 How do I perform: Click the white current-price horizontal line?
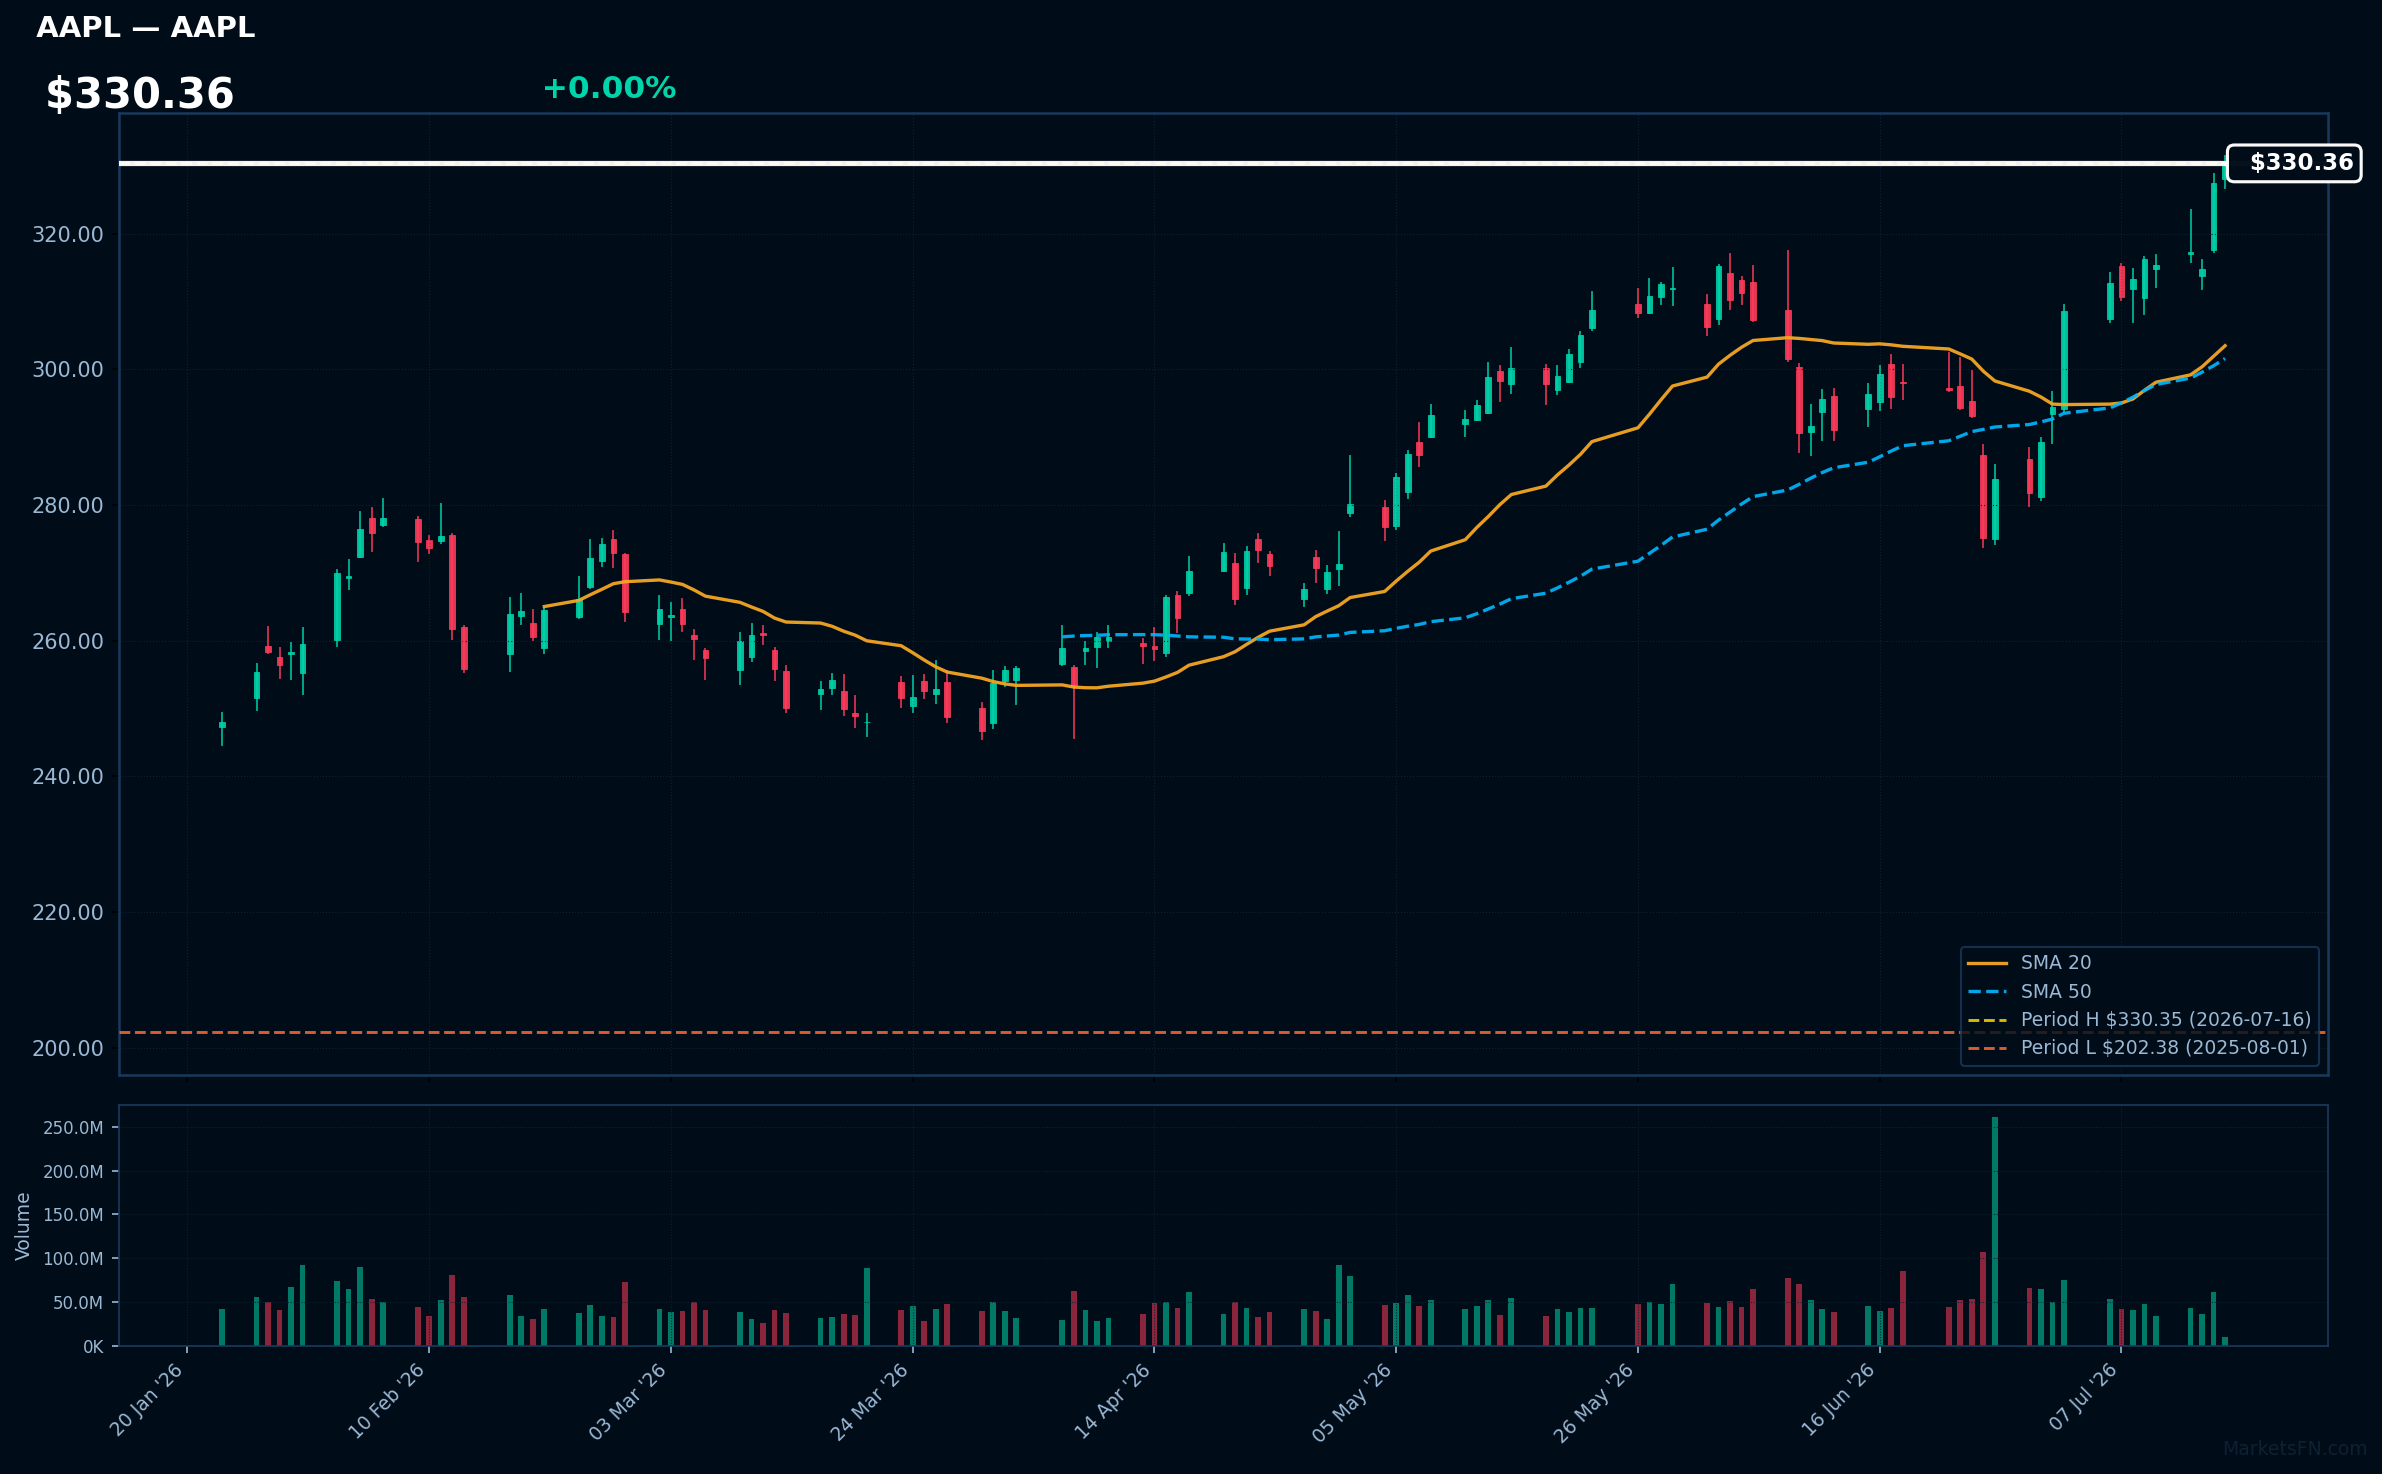(1173, 163)
